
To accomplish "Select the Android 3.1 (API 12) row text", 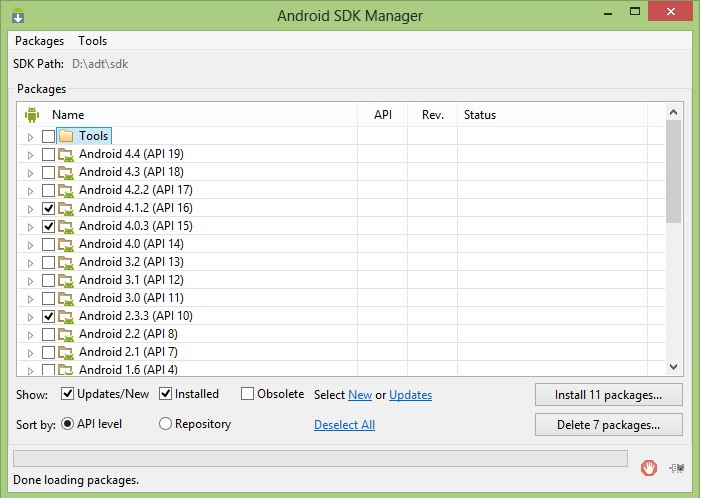I will pos(131,280).
